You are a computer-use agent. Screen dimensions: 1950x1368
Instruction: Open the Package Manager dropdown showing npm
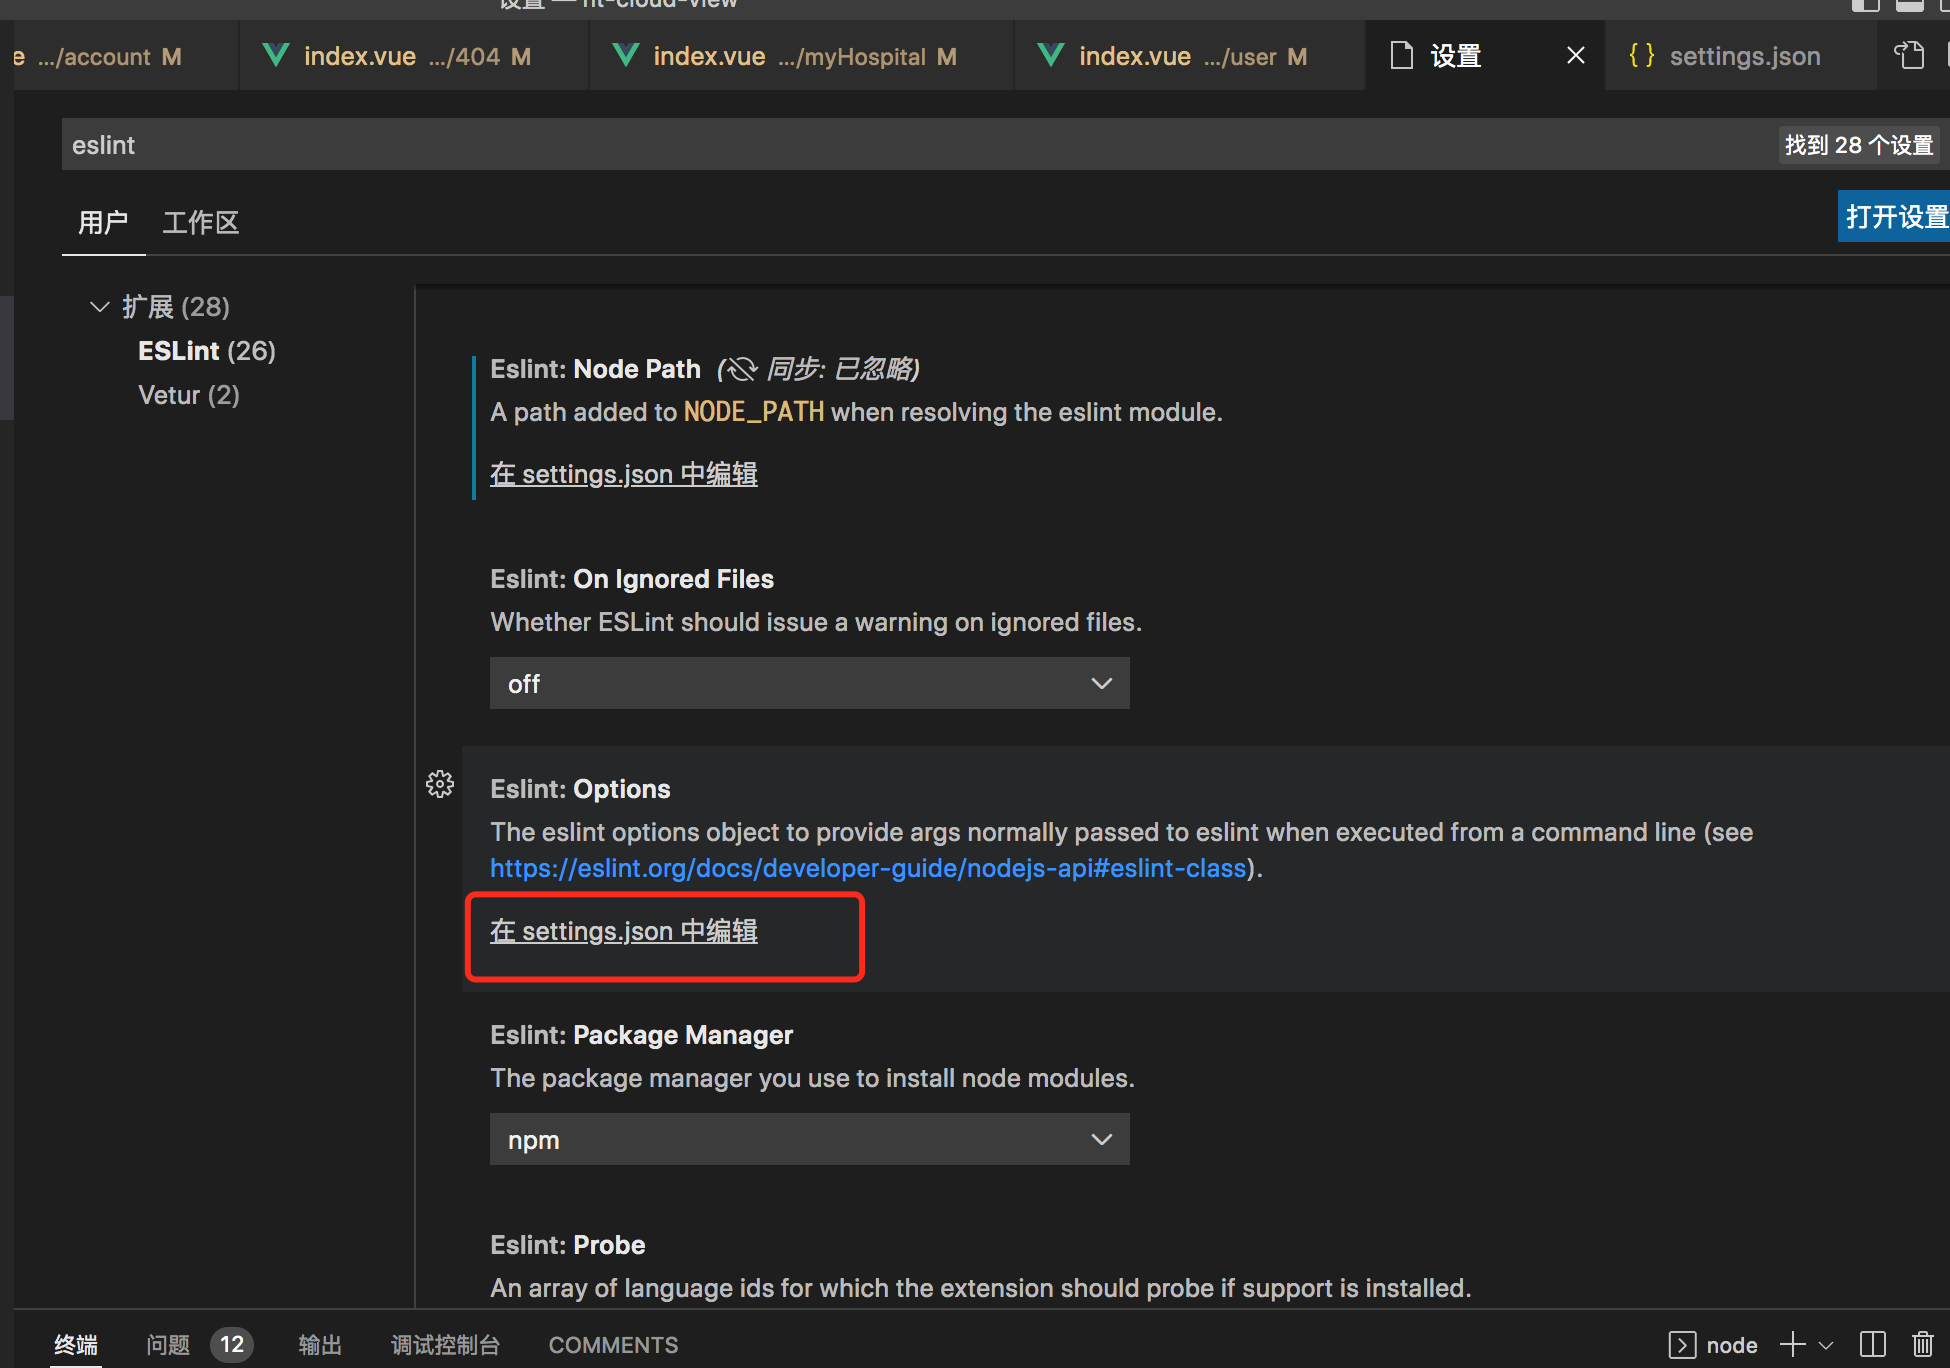[809, 1139]
